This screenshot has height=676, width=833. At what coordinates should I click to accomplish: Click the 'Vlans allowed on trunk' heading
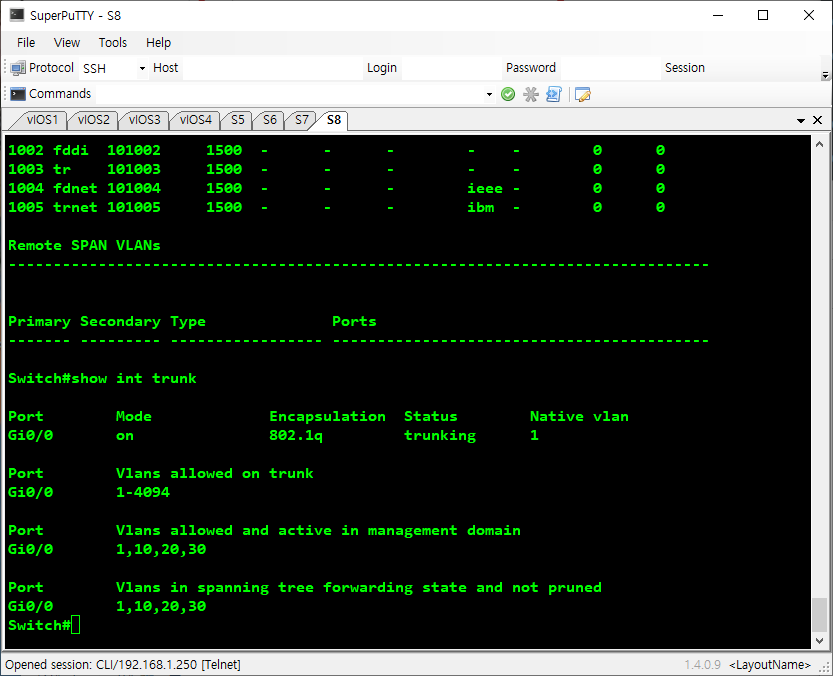215,474
